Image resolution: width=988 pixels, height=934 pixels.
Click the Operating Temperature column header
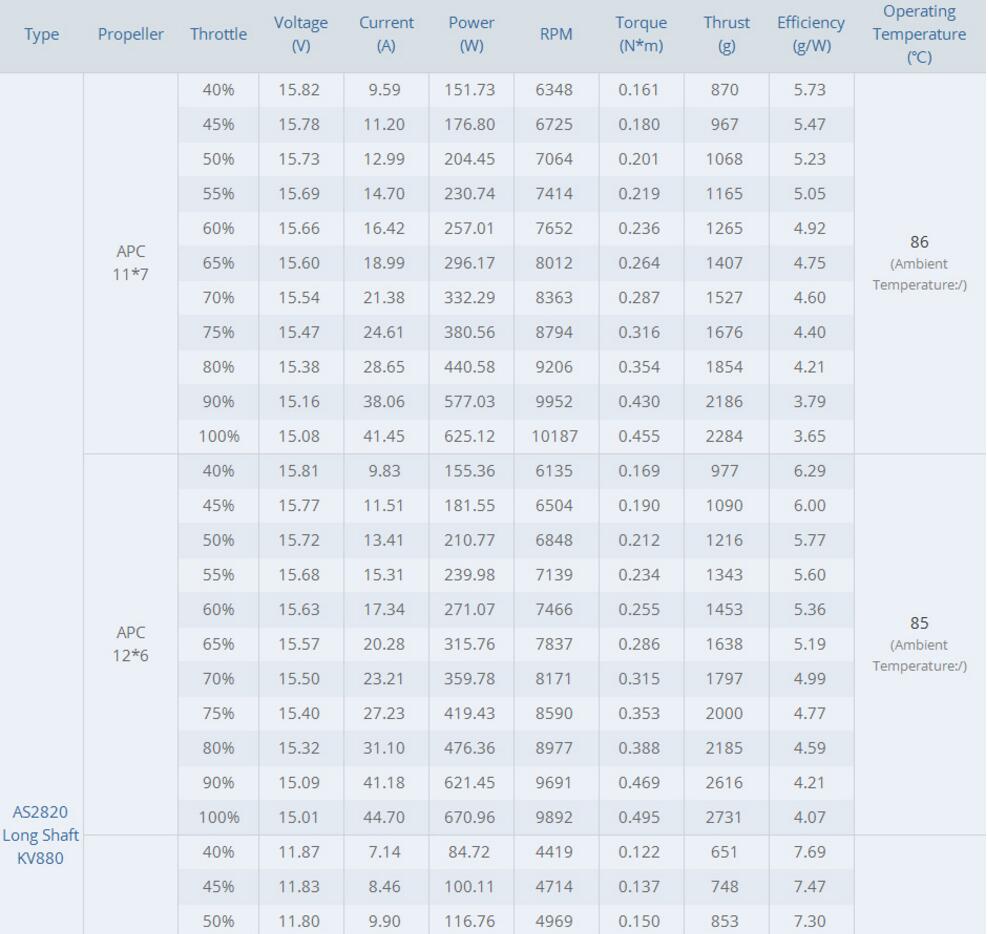point(919,35)
